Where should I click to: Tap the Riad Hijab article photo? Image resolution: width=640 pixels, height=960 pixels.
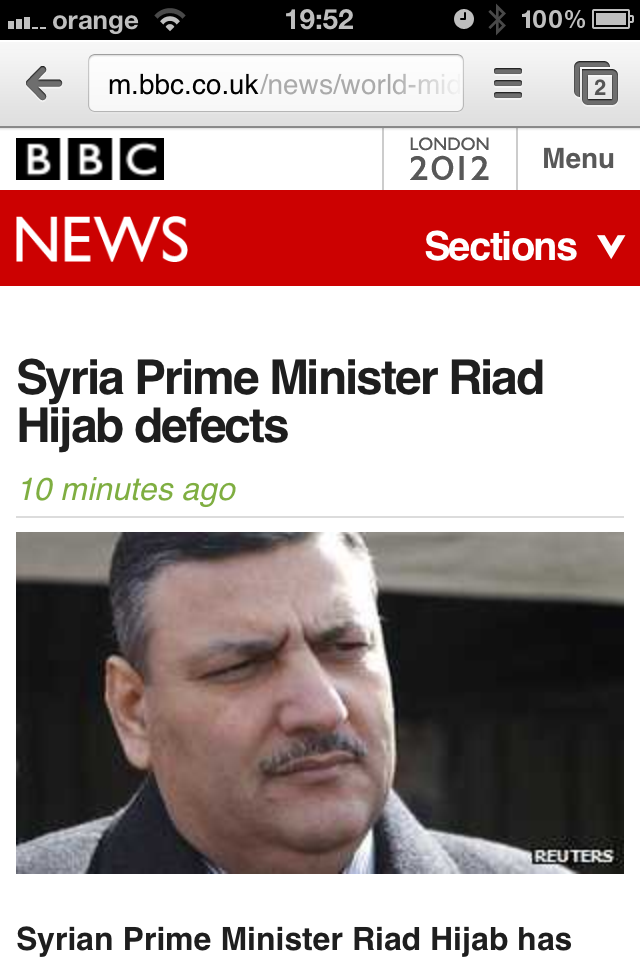320,703
